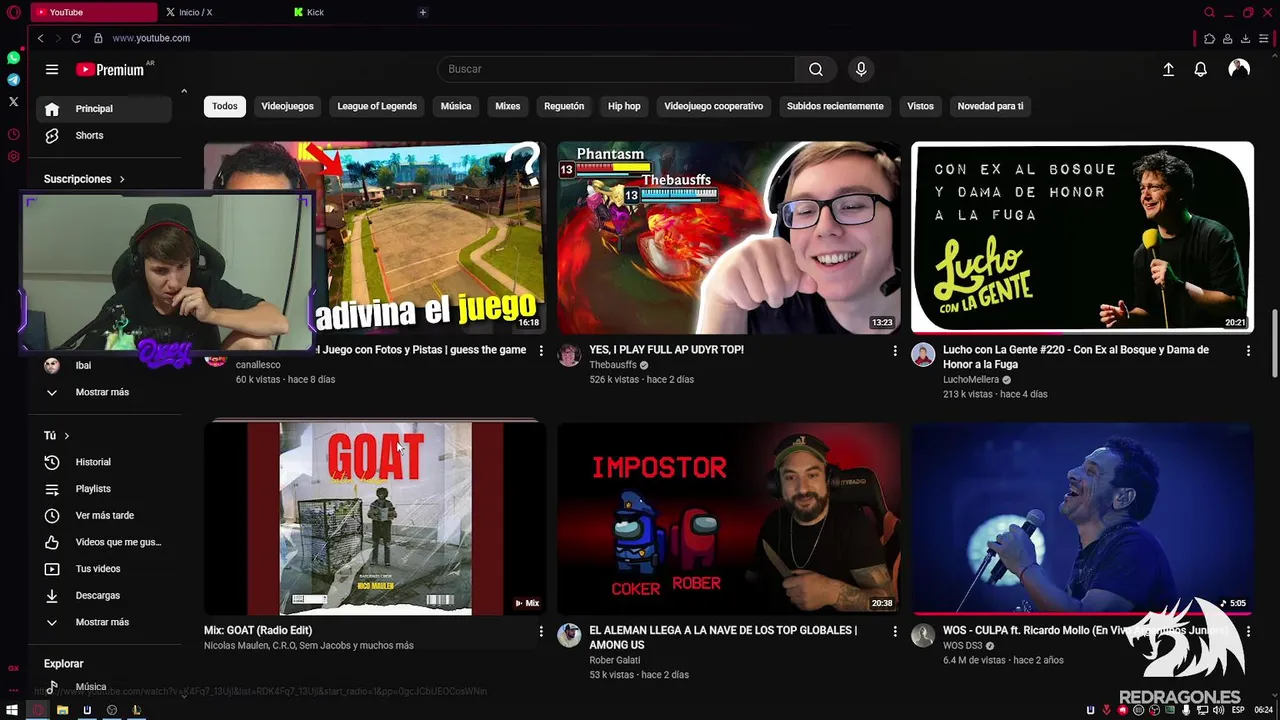This screenshot has height=720, width=1280.
Task: Open the browser downloads icon
Action: 1245,39
